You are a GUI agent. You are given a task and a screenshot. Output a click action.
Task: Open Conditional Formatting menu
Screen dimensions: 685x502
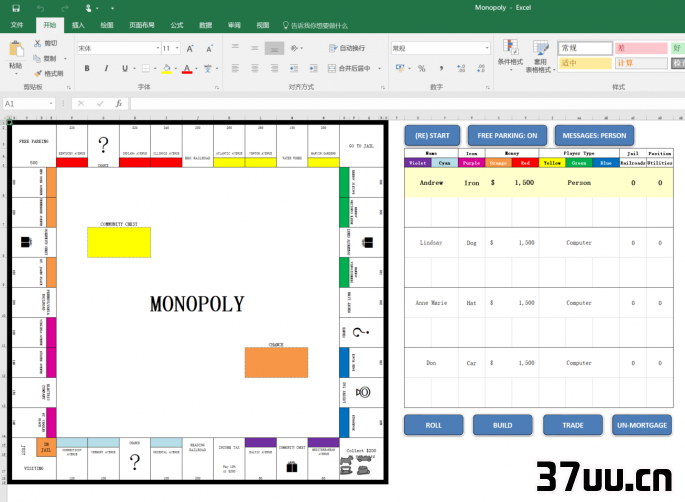(510, 55)
